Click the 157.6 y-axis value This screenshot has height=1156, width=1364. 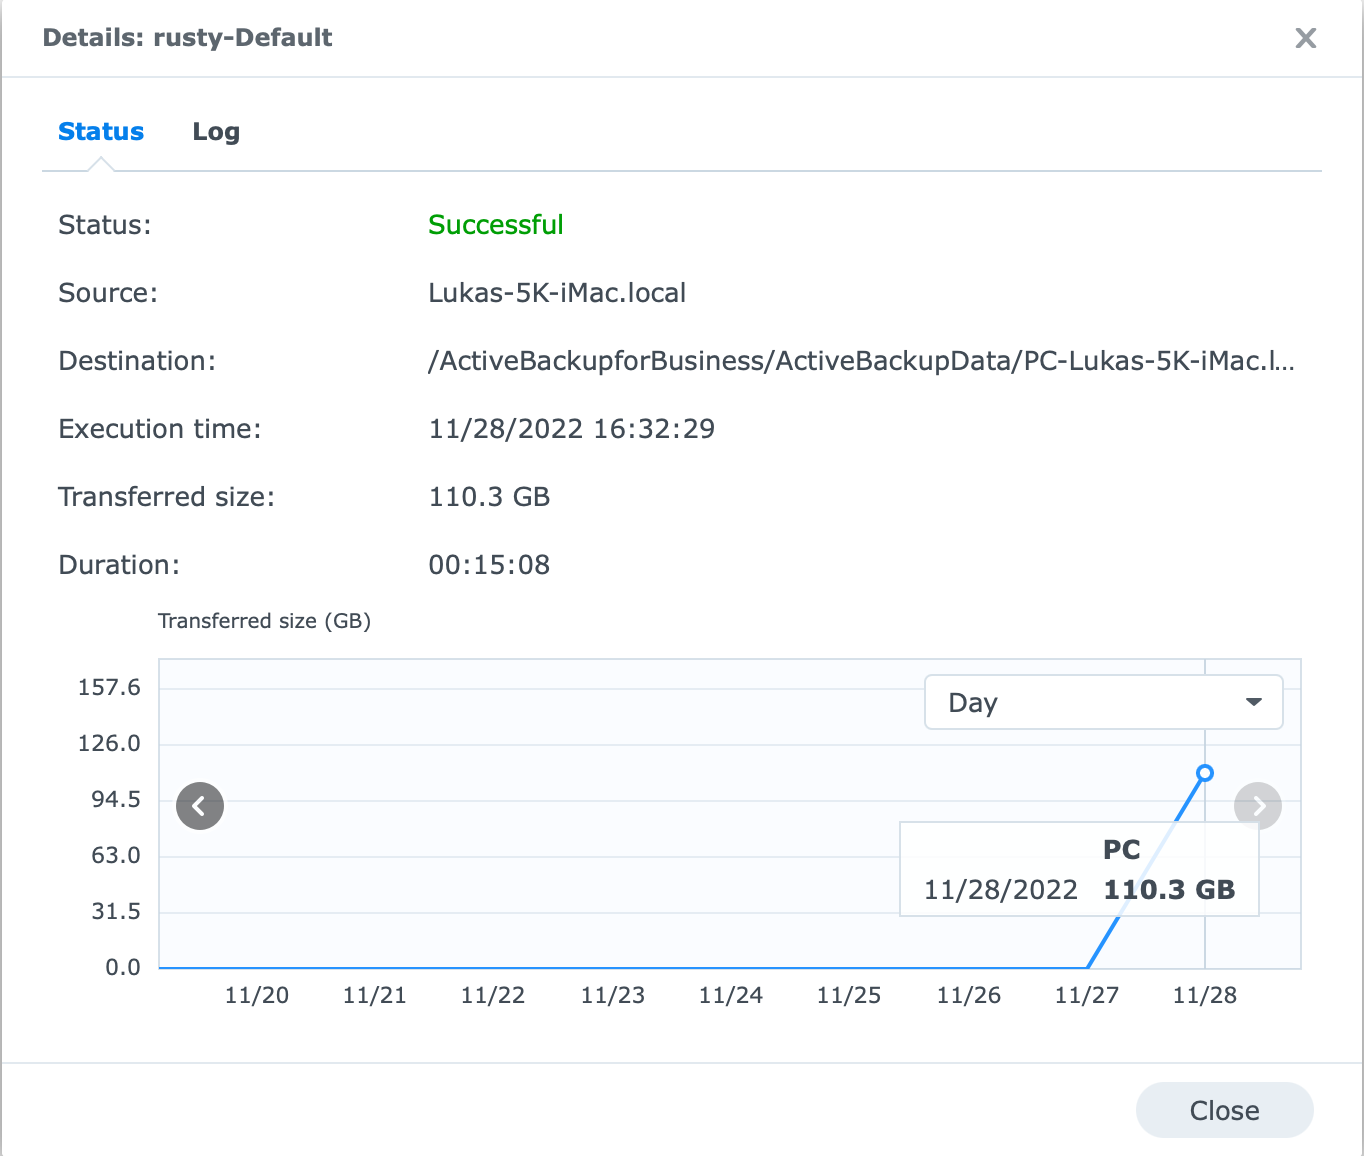coord(109,688)
